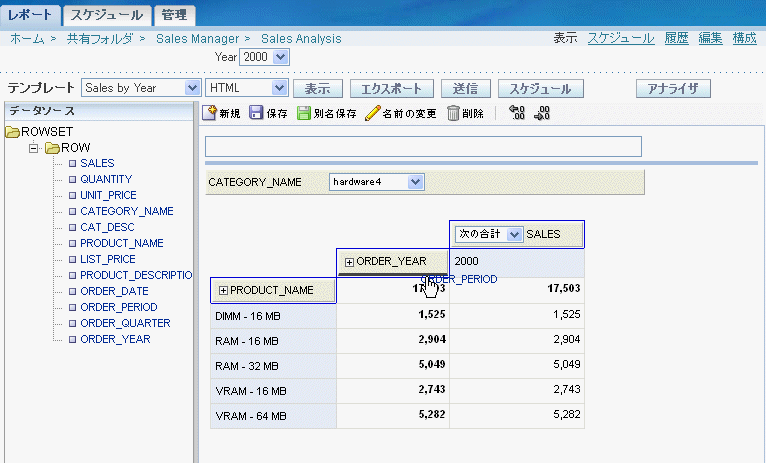Image resolution: width=766 pixels, height=463 pixels.
Task: Click the Delete (削除) trash icon
Action: point(453,113)
